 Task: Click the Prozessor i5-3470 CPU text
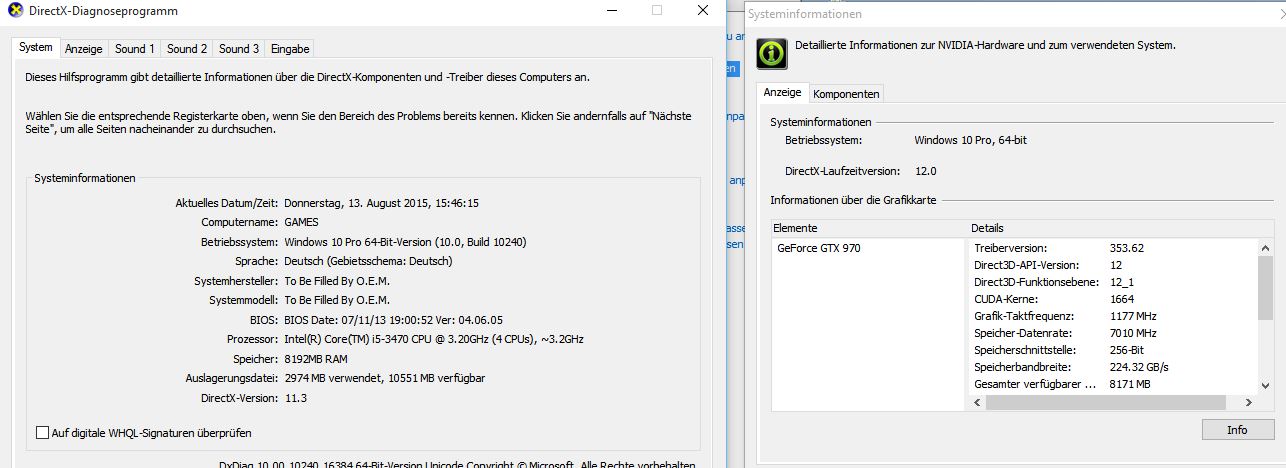tap(434, 339)
